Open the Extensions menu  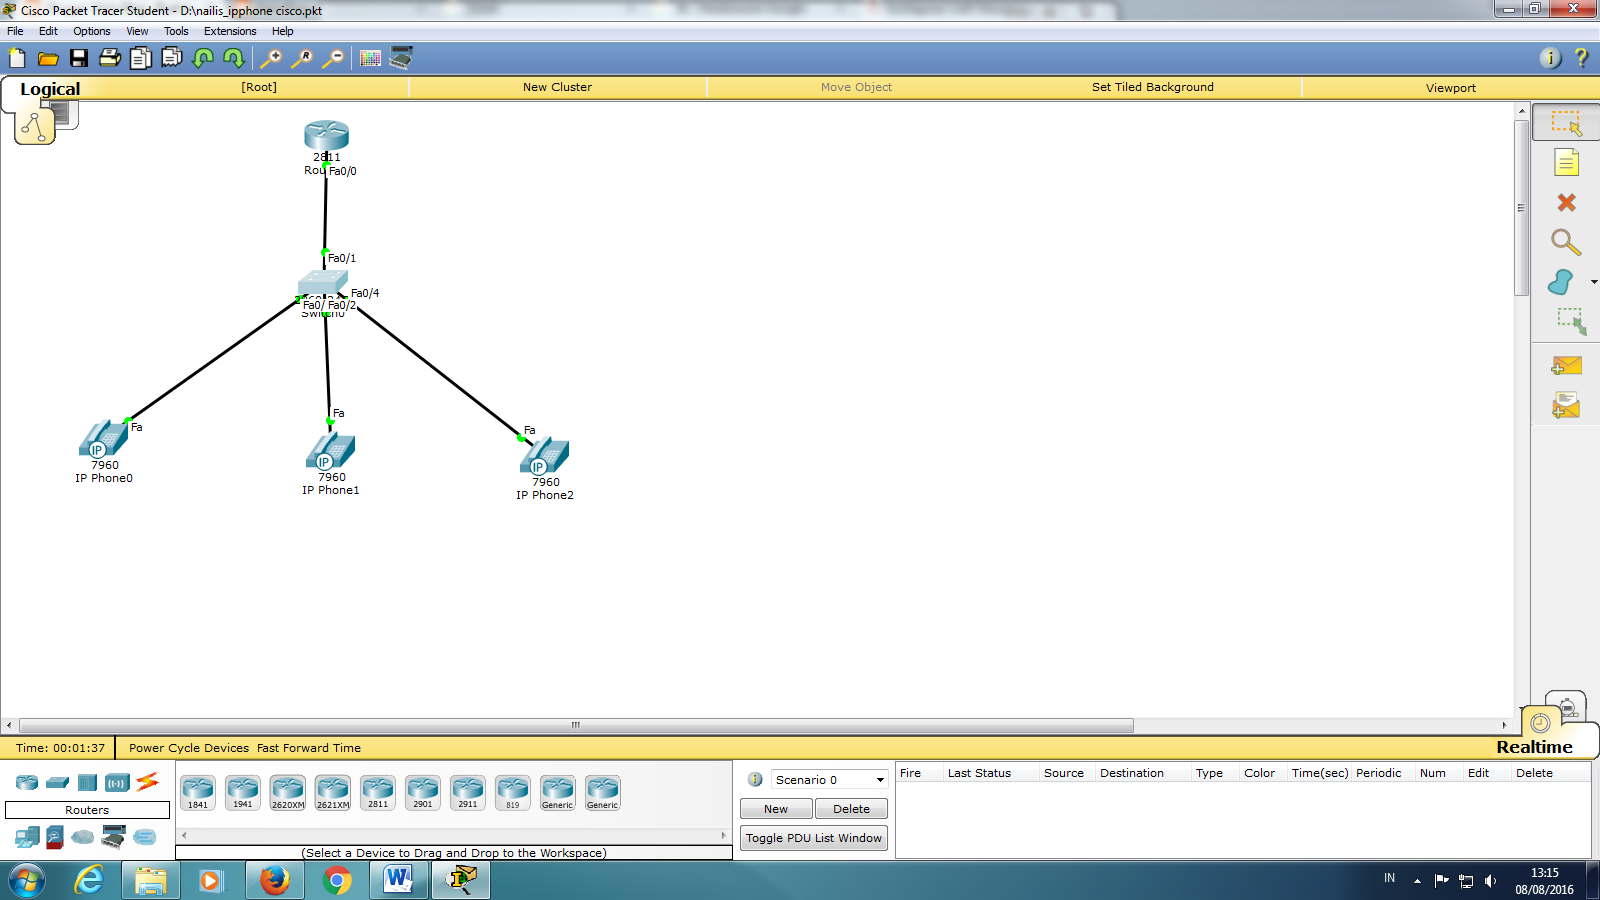(230, 31)
